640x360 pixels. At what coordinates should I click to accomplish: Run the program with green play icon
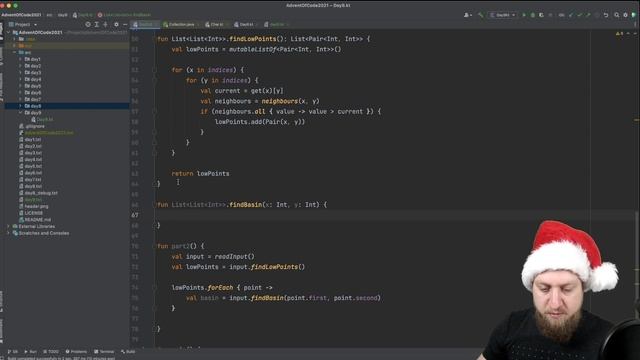pos(524,15)
